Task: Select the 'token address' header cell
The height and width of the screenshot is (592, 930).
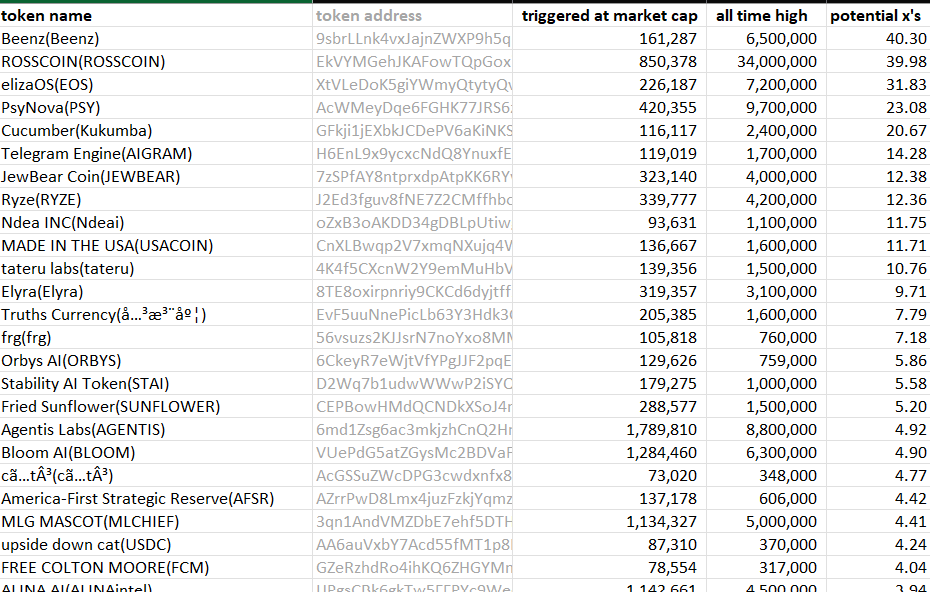Action: (x=412, y=15)
